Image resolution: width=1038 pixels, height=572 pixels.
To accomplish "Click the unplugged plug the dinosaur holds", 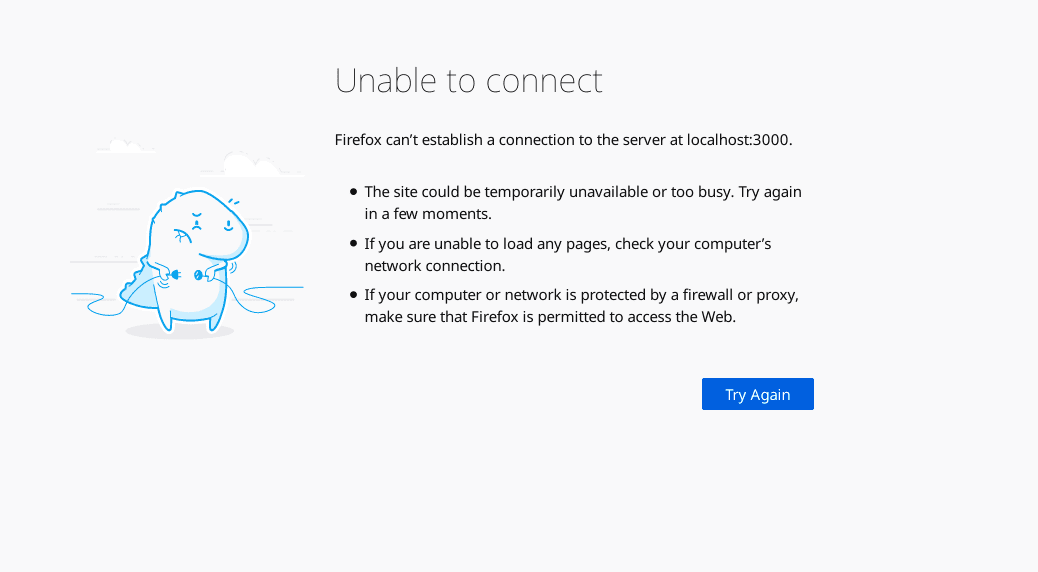I will (173, 275).
